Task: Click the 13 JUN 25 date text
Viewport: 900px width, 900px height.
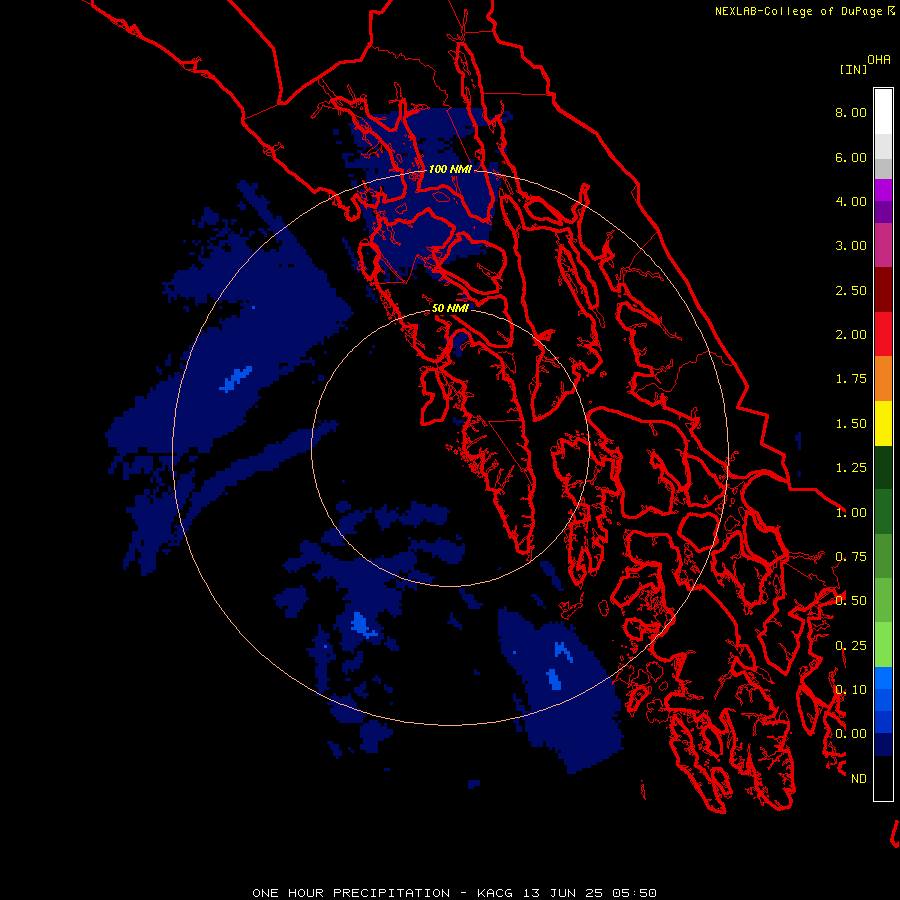Action: [x=564, y=893]
